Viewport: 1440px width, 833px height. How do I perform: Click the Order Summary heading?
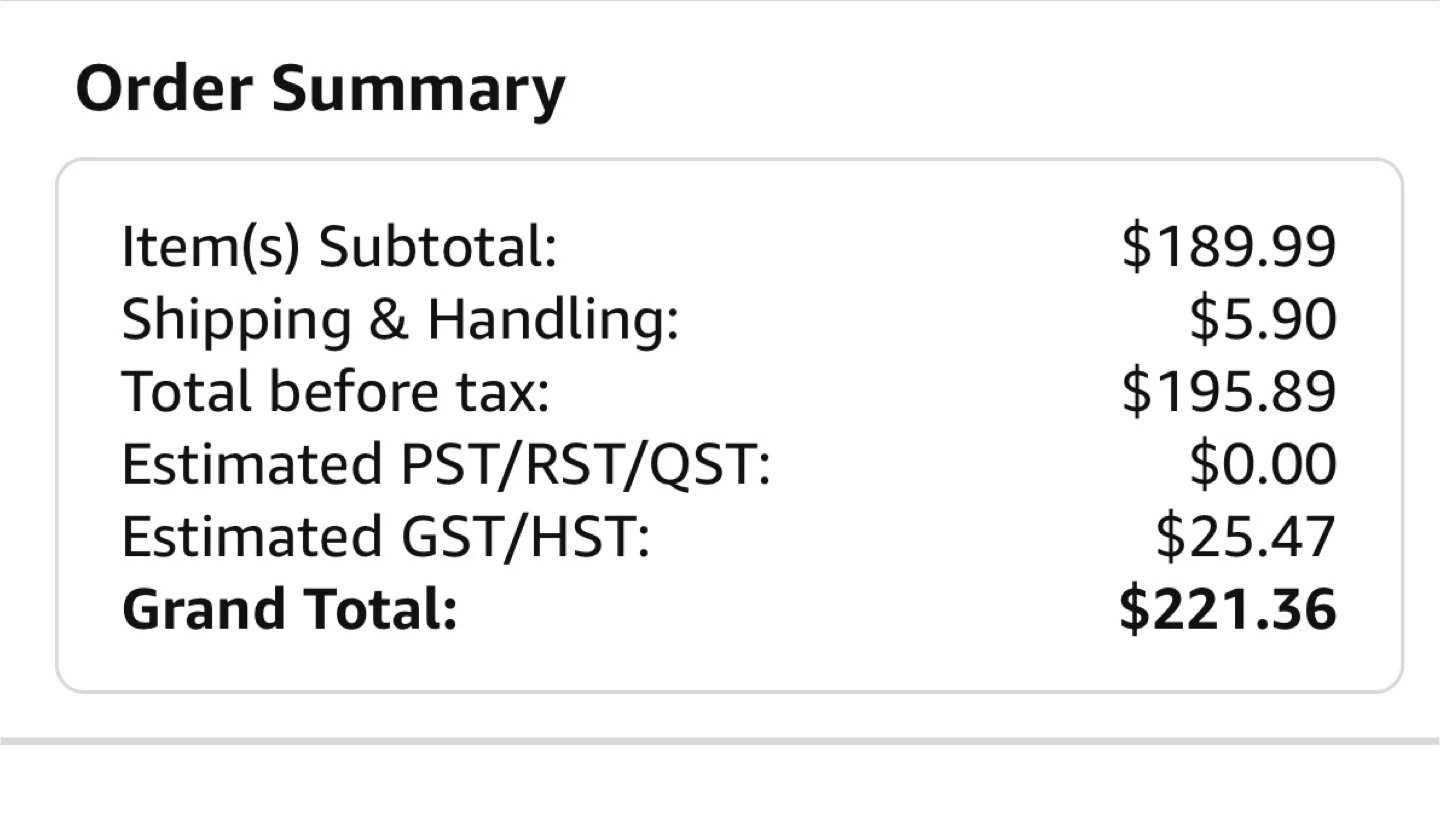(x=320, y=89)
